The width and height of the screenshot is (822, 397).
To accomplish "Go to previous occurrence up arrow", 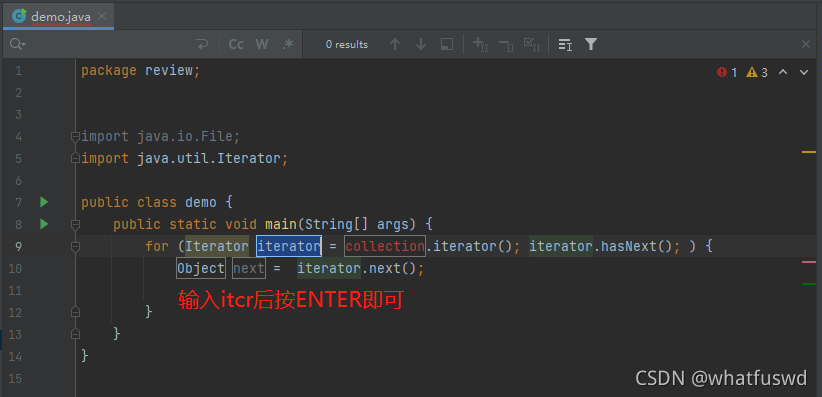I will click(395, 45).
